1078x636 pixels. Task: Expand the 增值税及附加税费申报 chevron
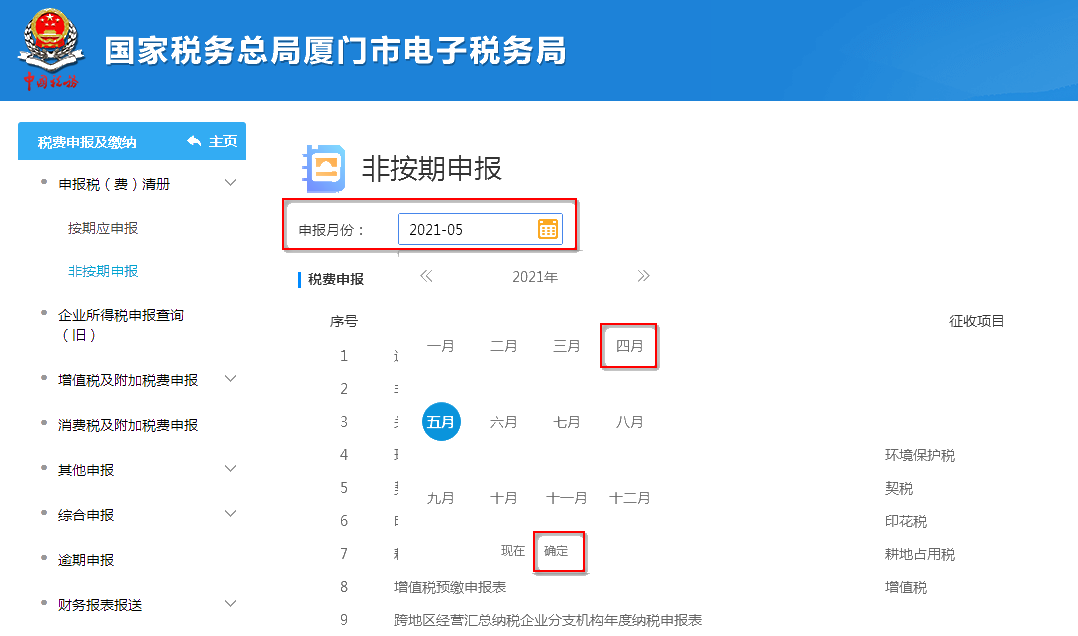231,379
